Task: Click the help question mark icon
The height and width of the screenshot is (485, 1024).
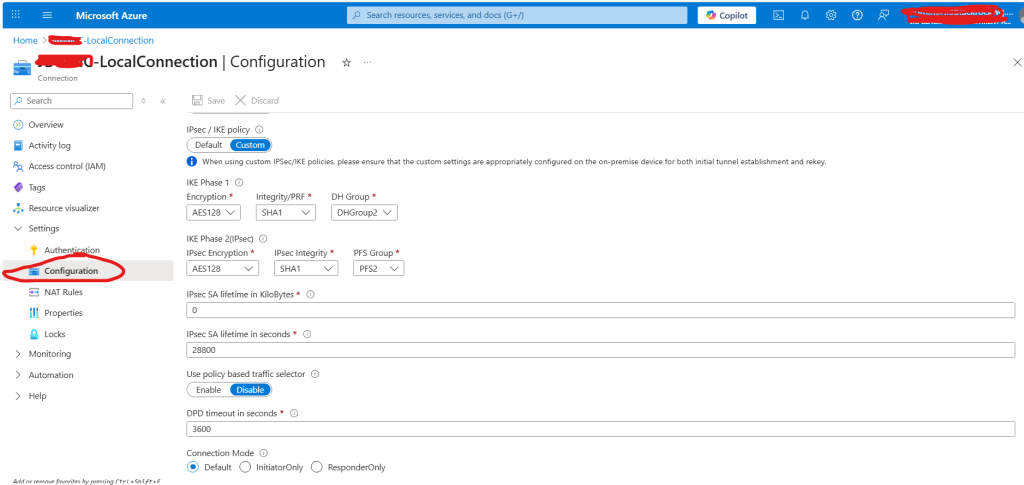Action: 857,15
